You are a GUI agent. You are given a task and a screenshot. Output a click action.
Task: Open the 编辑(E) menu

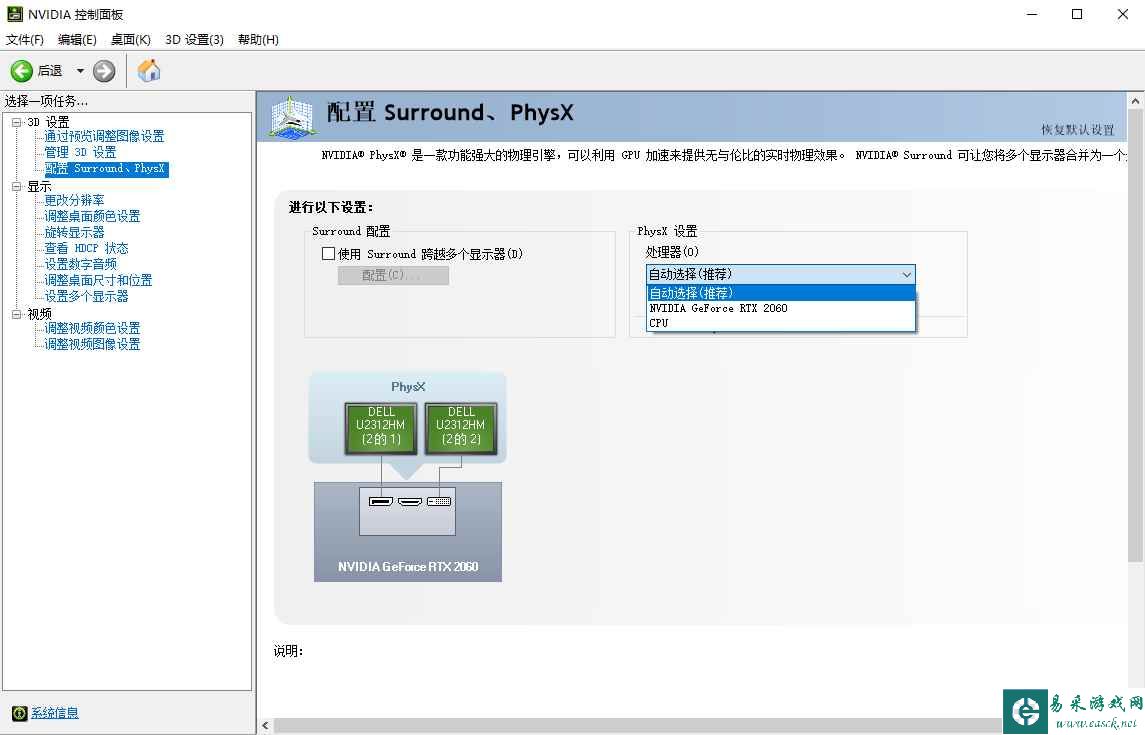tap(77, 39)
